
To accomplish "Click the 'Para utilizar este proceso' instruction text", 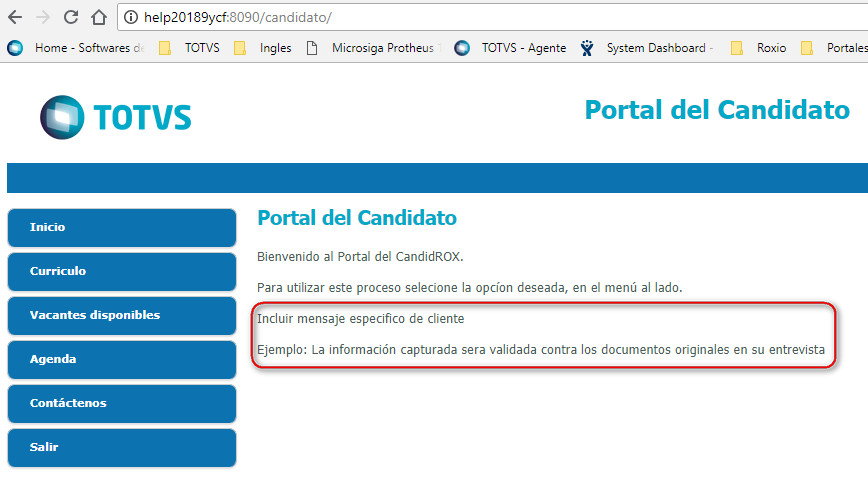I will 469,288.
